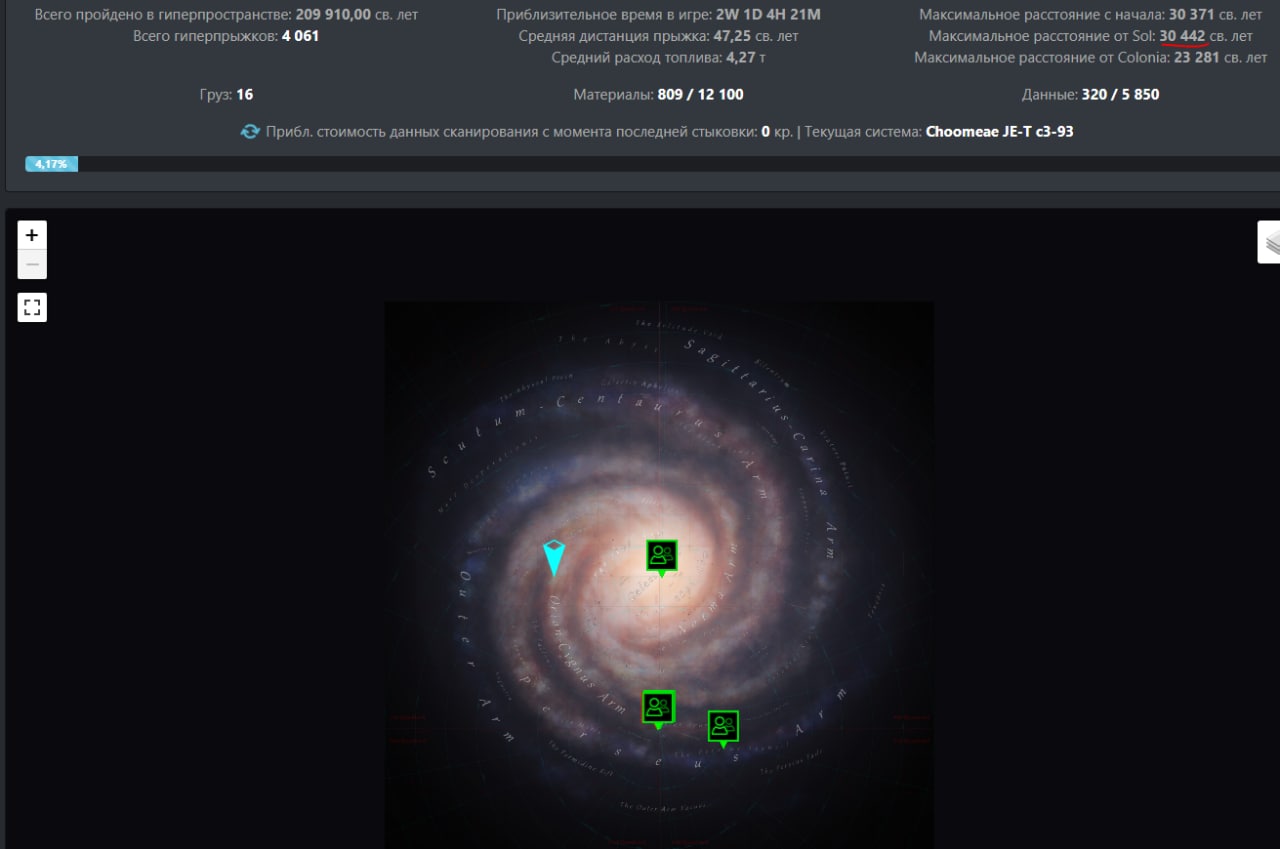Open current system Choomeae JE-T c3-93
Image resolution: width=1280 pixels, height=849 pixels.
tap(1000, 131)
